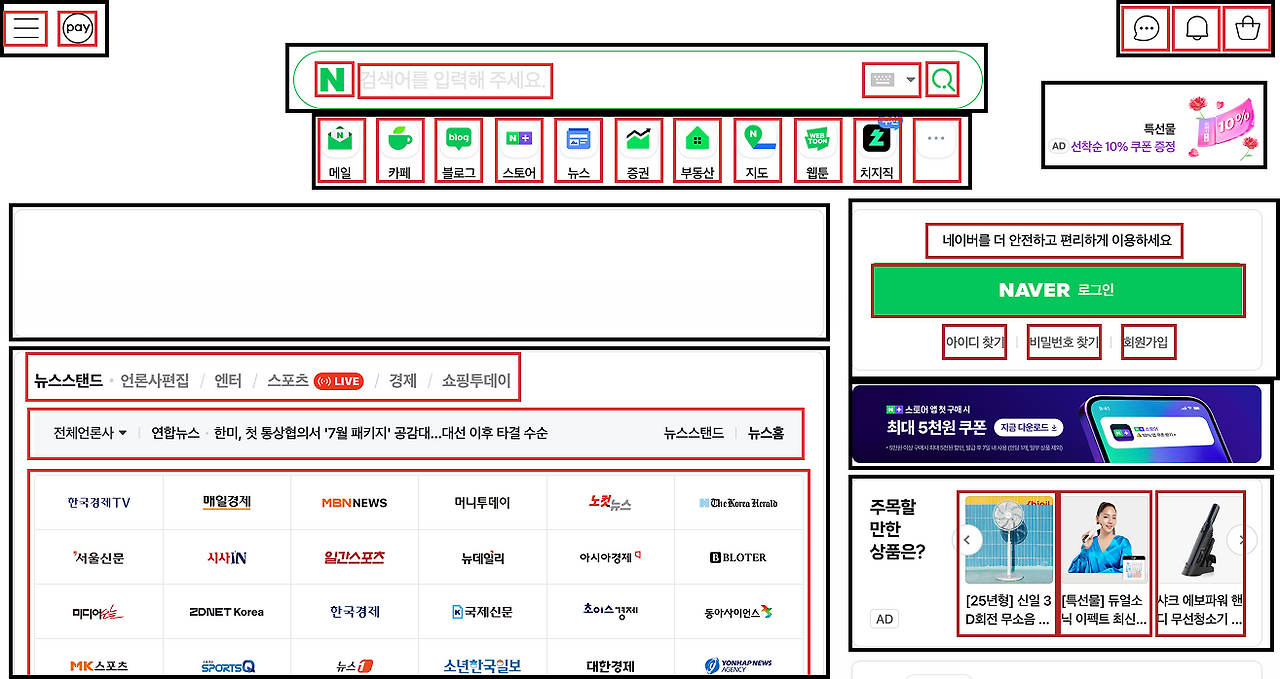Click the 지금 다운로드 coupon button
The height and width of the screenshot is (679, 1280).
pos(1030,427)
